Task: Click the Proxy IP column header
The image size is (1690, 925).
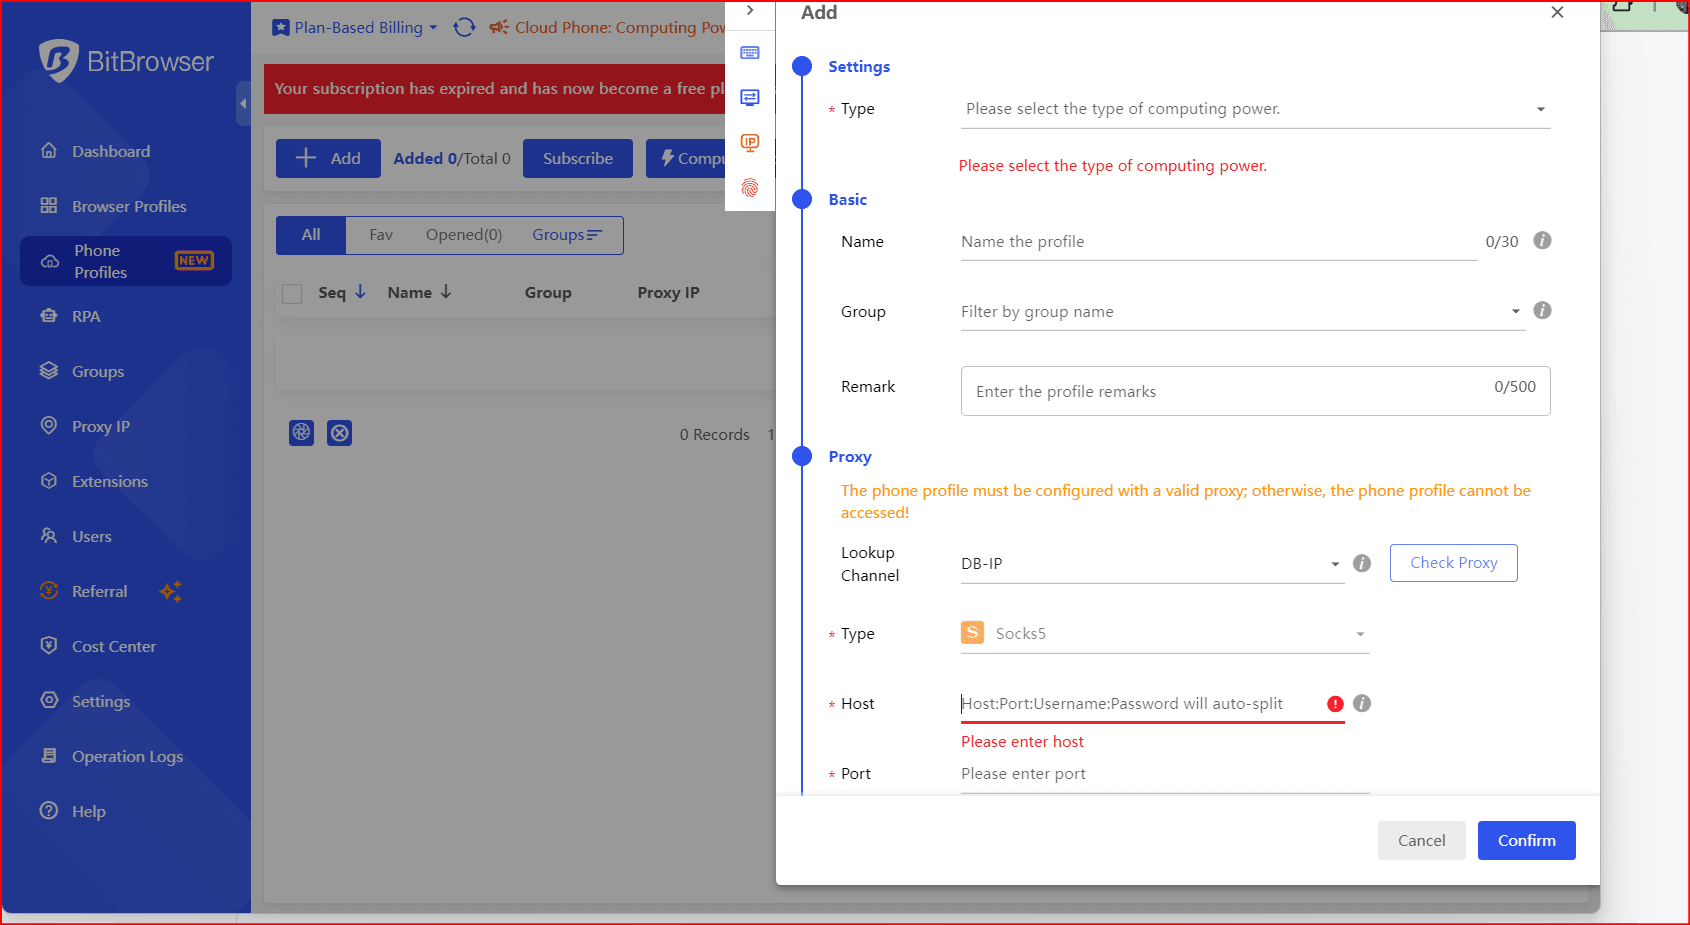Action: tap(668, 293)
